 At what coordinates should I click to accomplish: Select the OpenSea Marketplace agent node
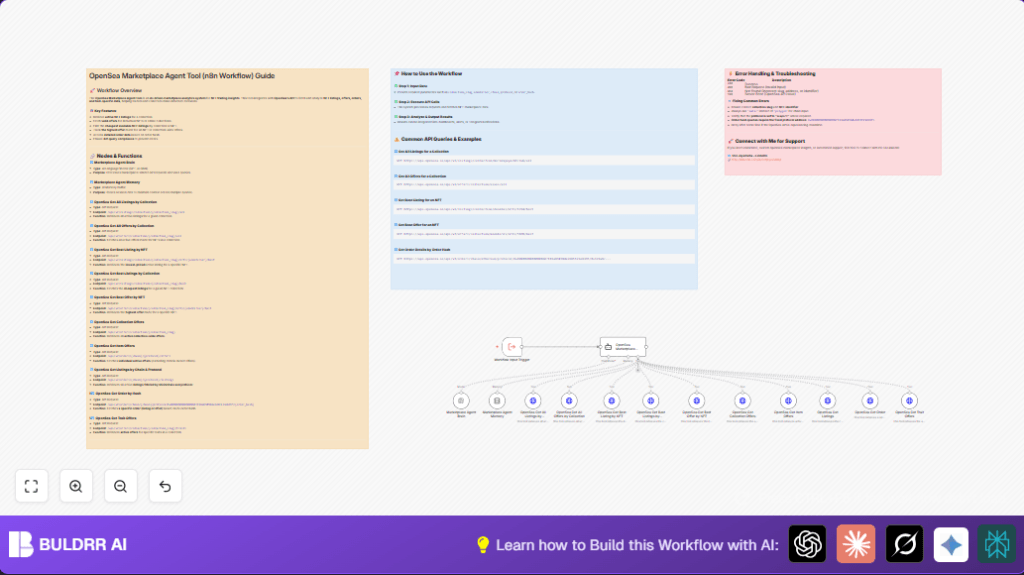coord(623,347)
